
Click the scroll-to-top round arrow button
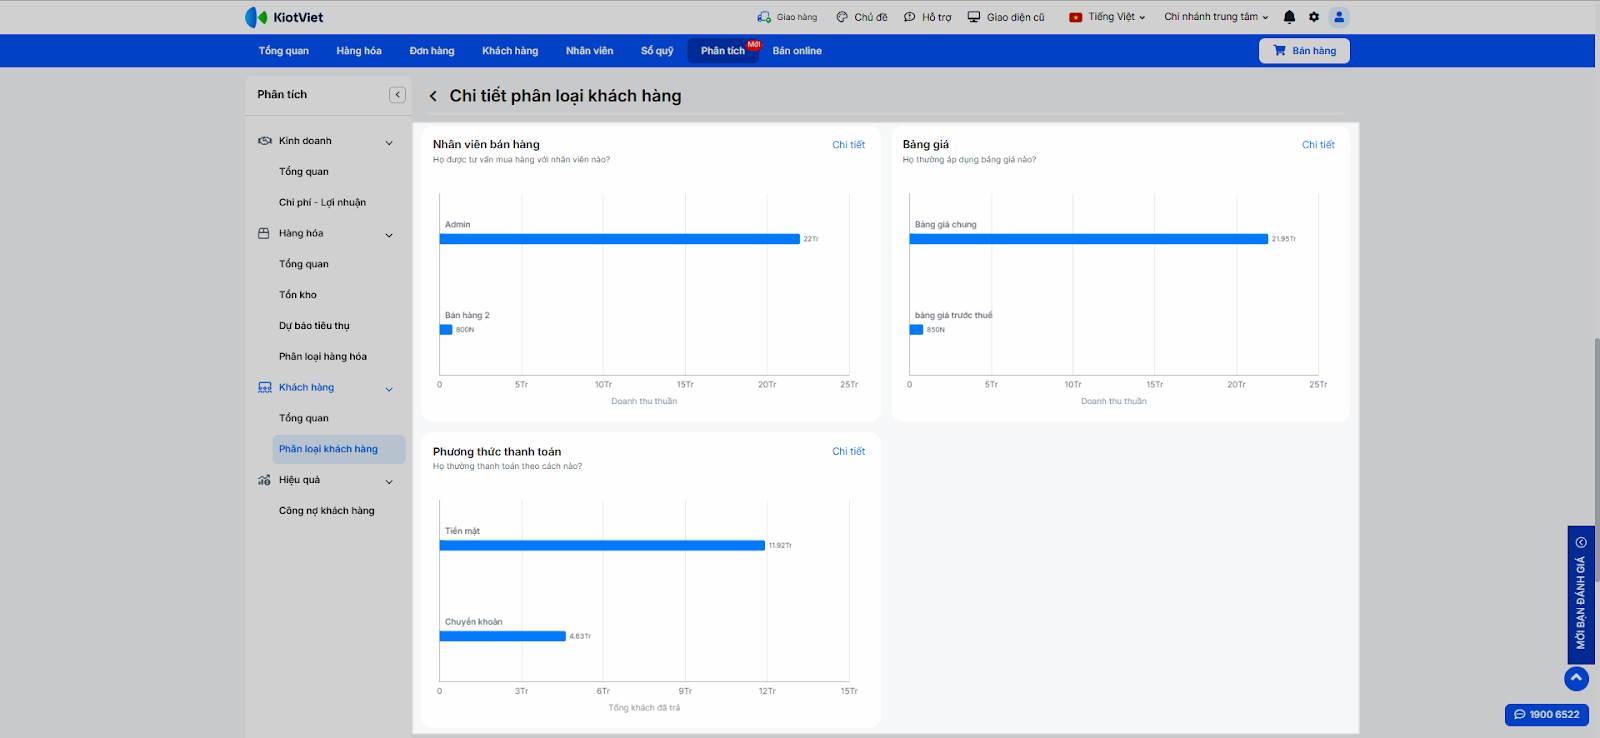[x=1576, y=678]
